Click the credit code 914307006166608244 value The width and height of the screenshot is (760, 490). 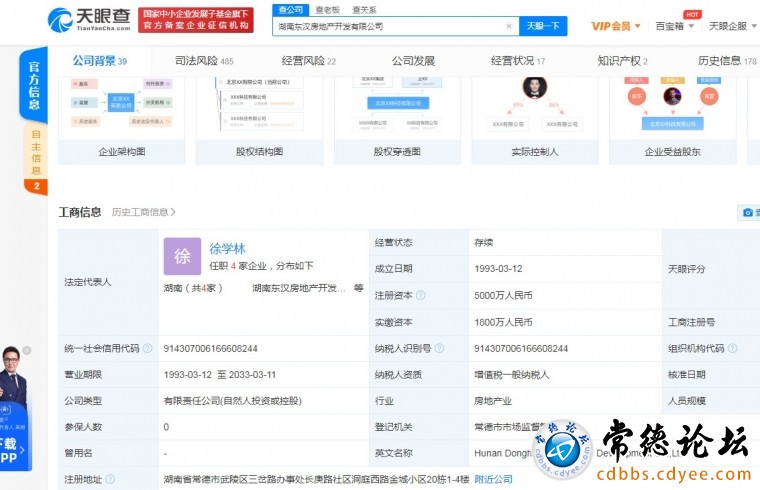click(x=210, y=348)
